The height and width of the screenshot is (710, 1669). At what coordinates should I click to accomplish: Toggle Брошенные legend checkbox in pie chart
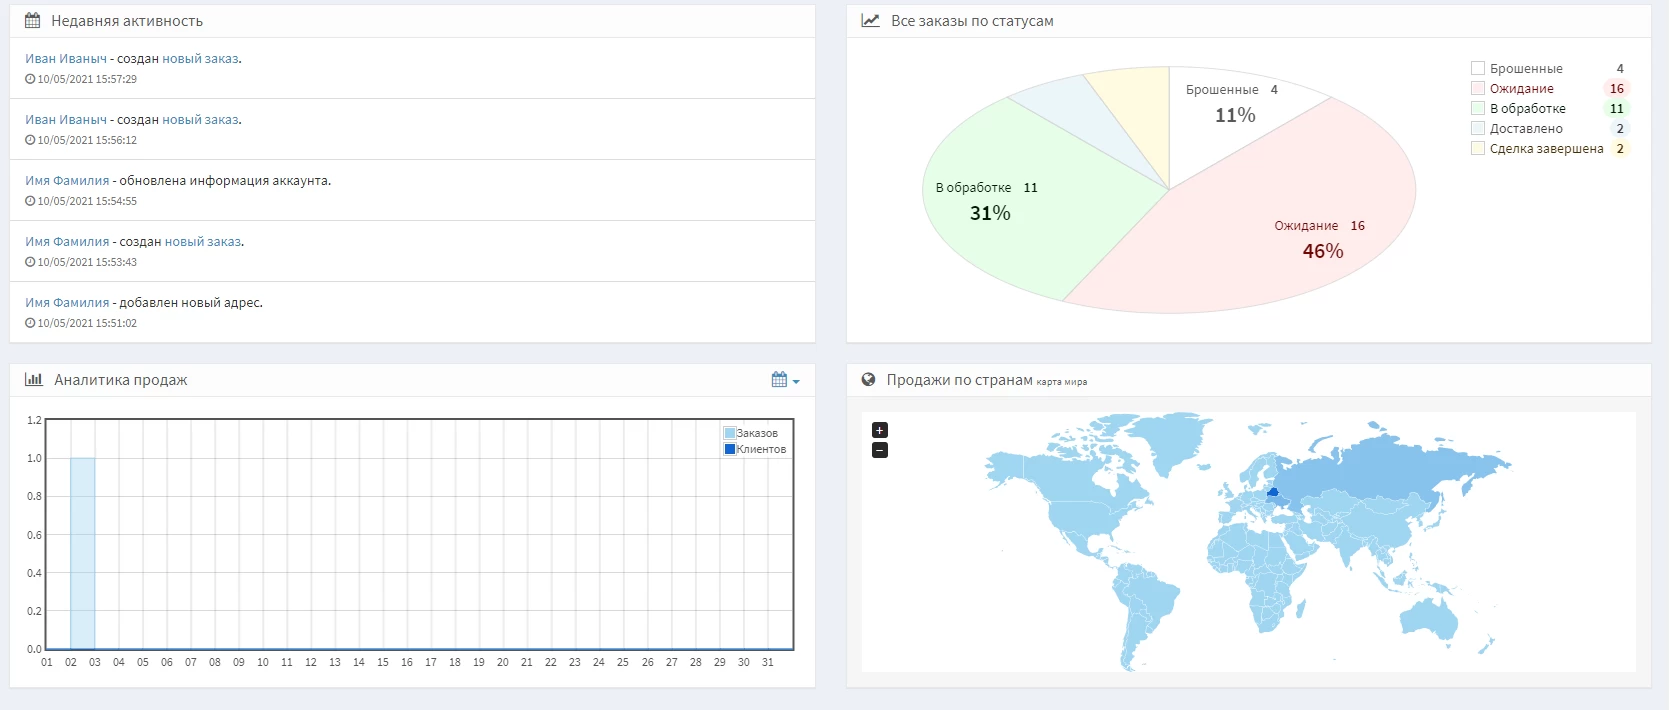pos(1478,68)
